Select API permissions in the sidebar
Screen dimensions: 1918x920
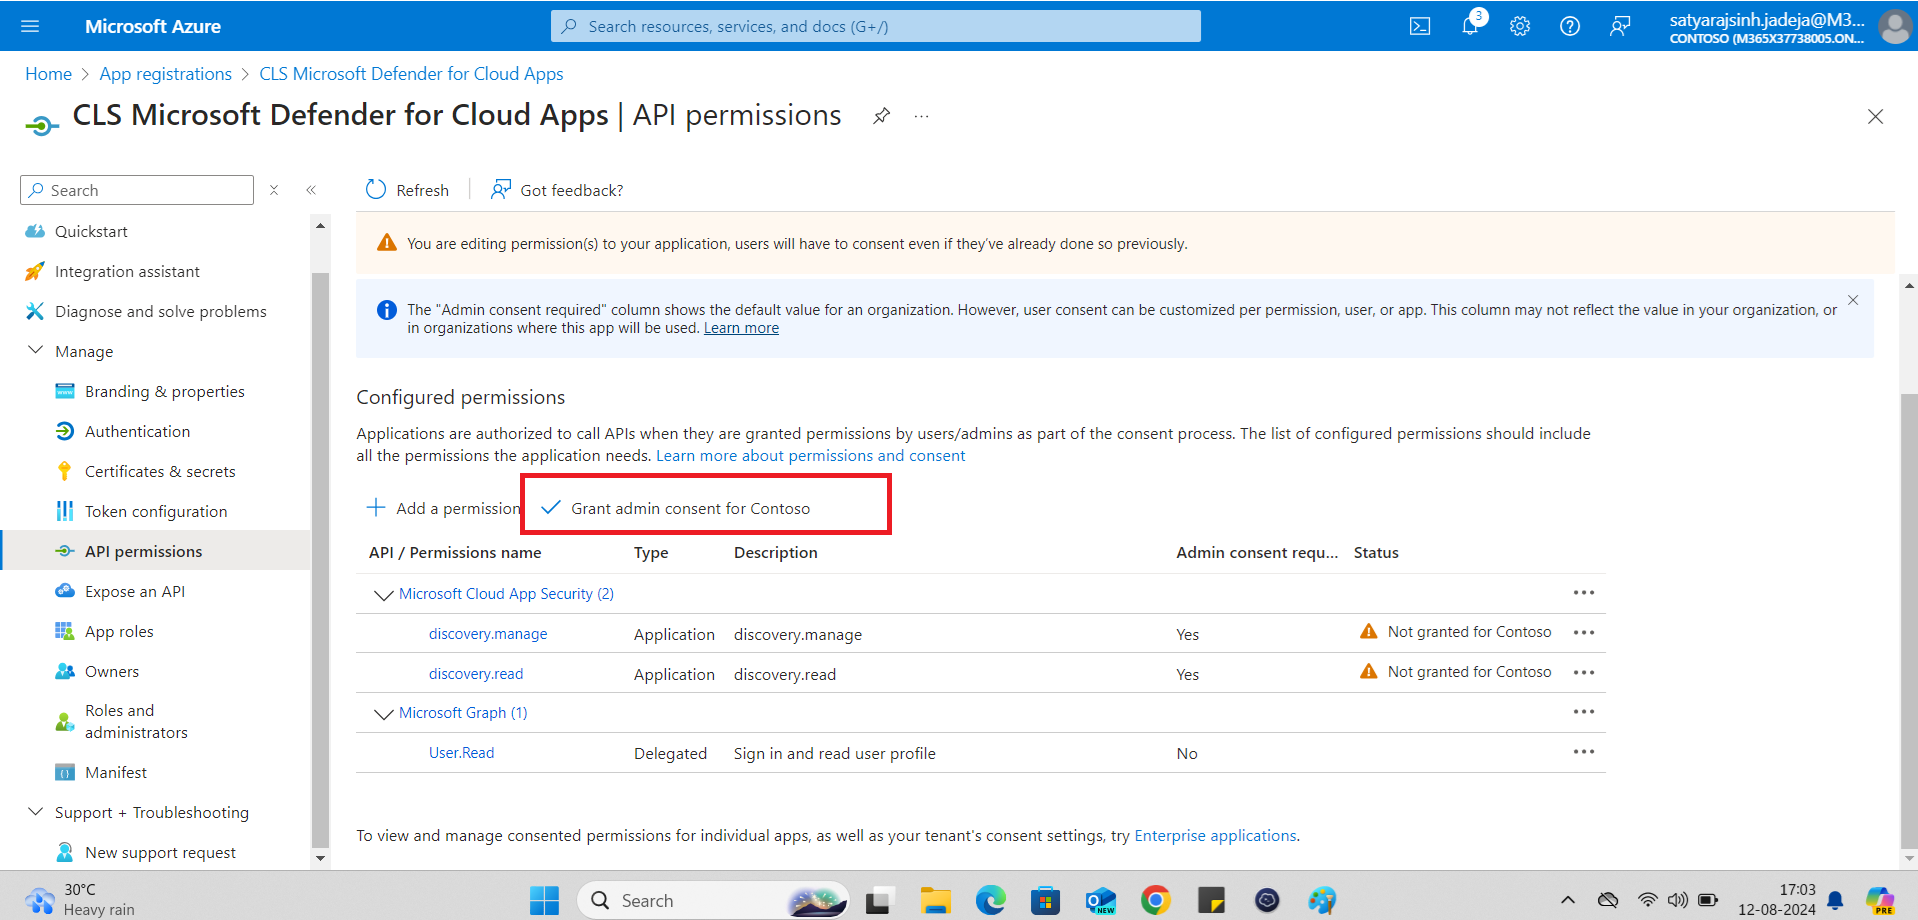click(x=156, y=551)
